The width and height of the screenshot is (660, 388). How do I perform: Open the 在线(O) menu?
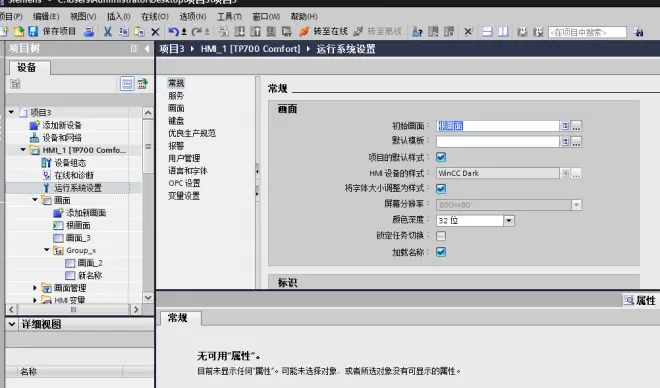click(154, 16)
